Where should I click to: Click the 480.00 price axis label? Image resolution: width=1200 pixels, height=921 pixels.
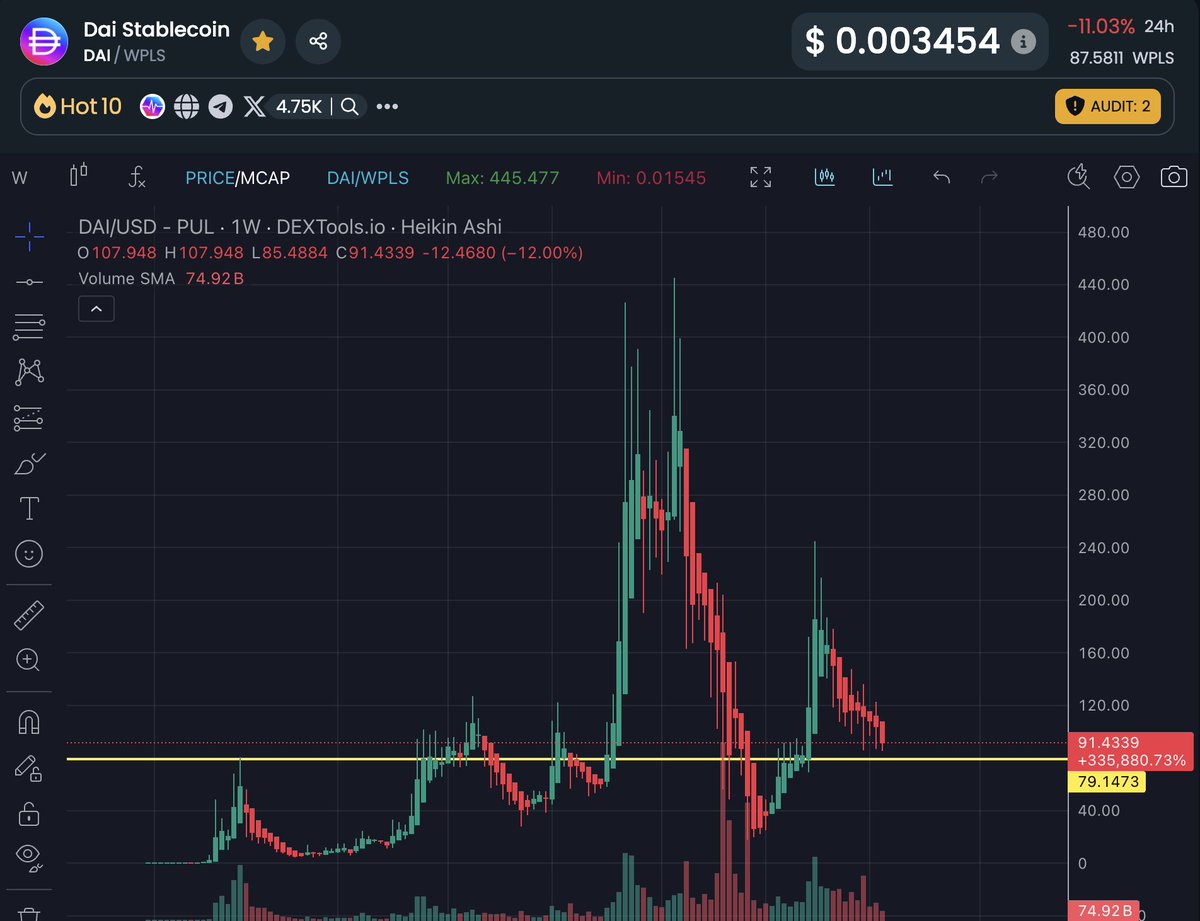tap(1105, 232)
